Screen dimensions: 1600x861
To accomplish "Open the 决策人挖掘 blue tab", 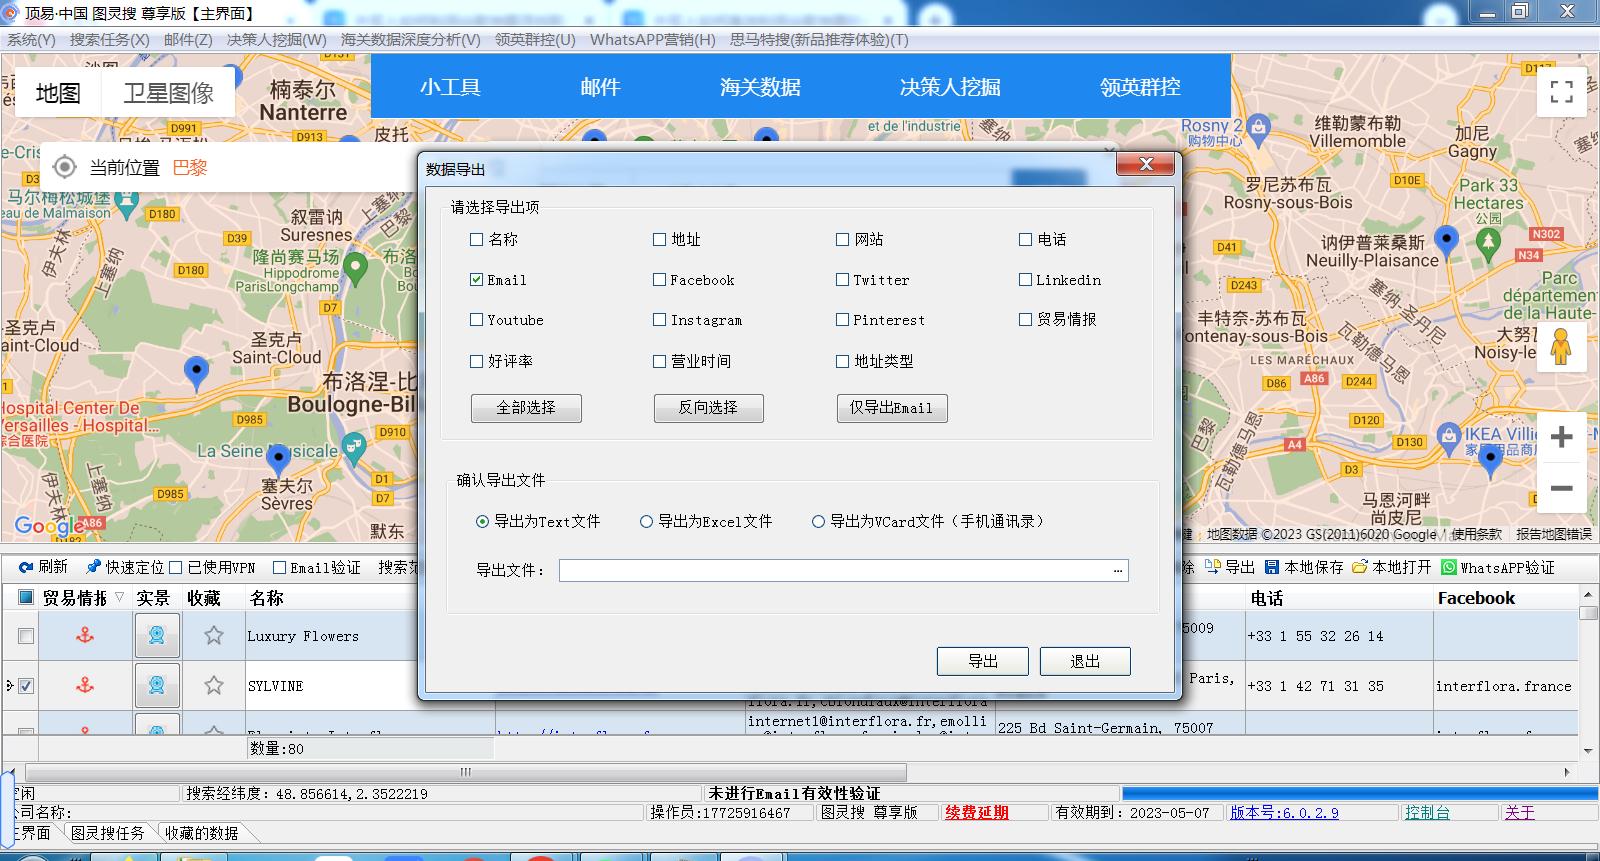I will tap(950, 87).
